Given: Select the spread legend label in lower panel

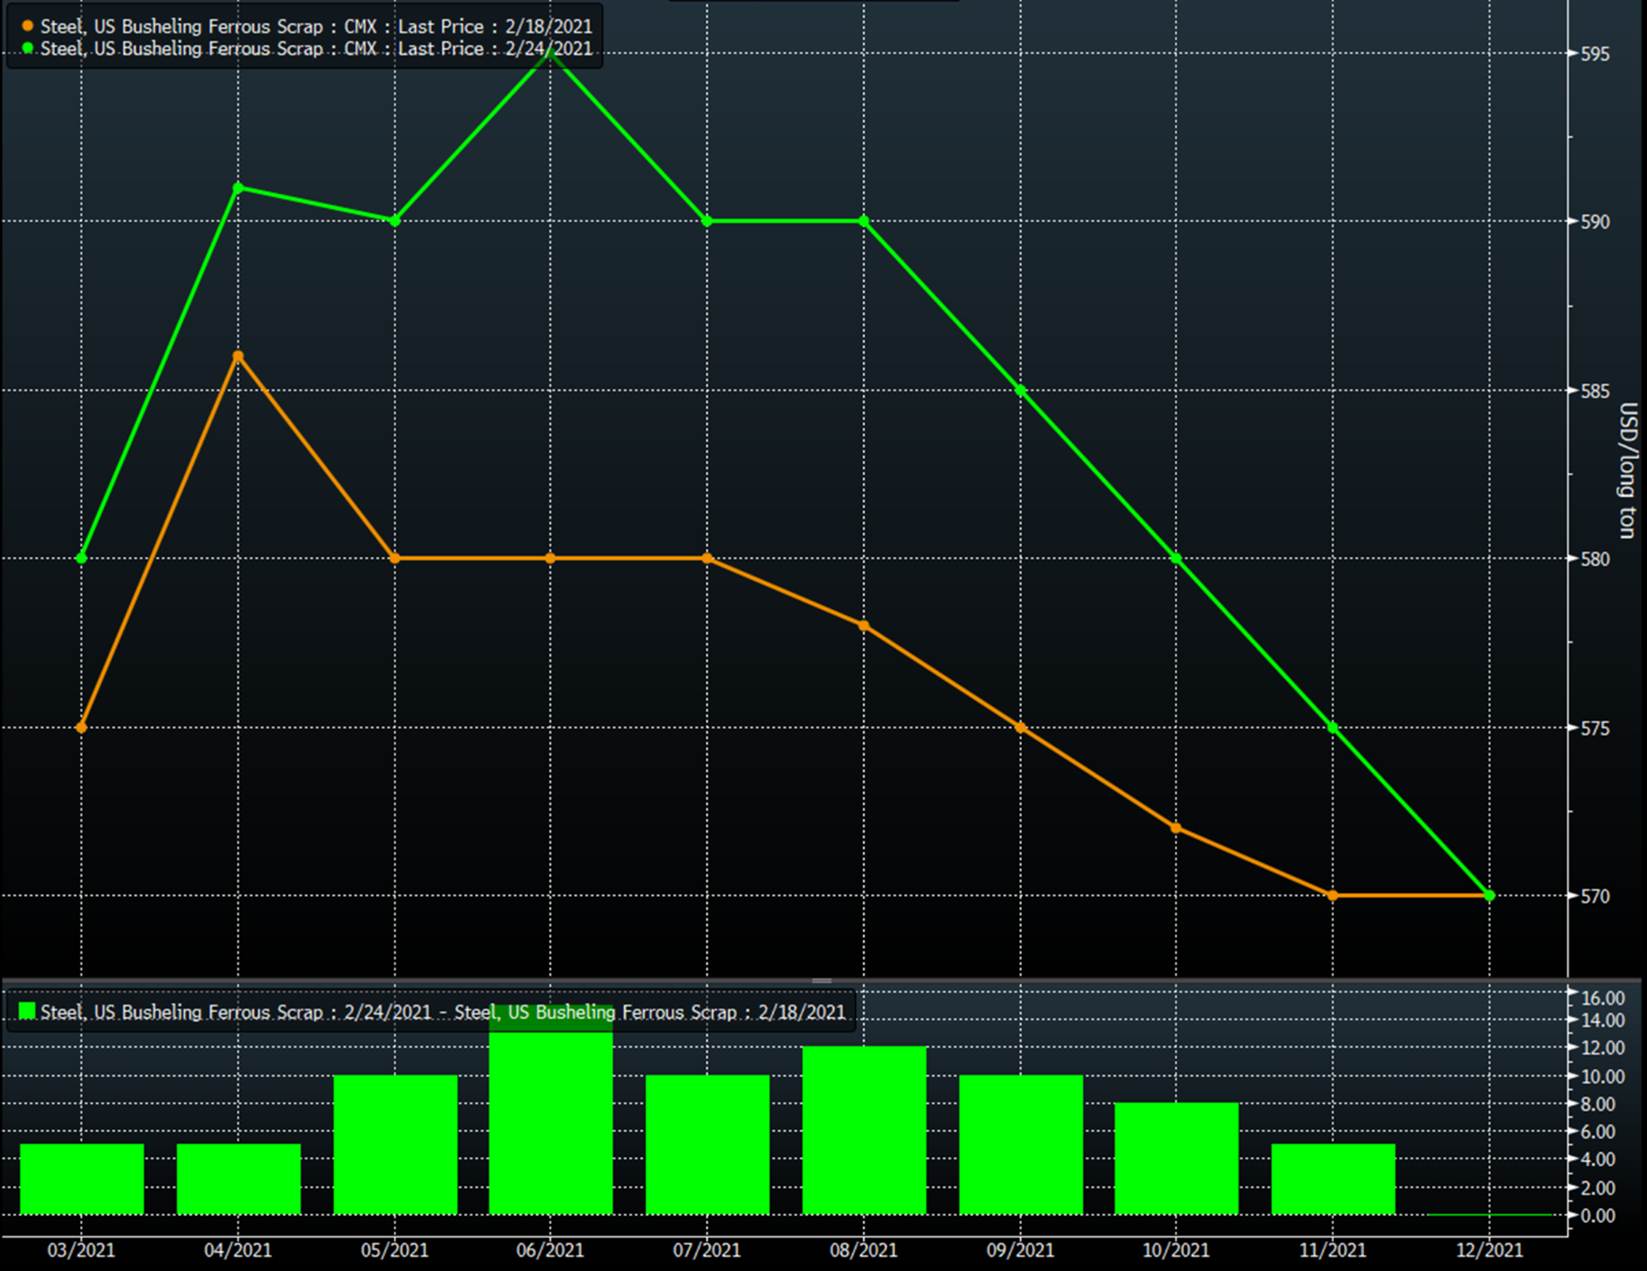Looking at the screenshot, I should (442, 1012).
